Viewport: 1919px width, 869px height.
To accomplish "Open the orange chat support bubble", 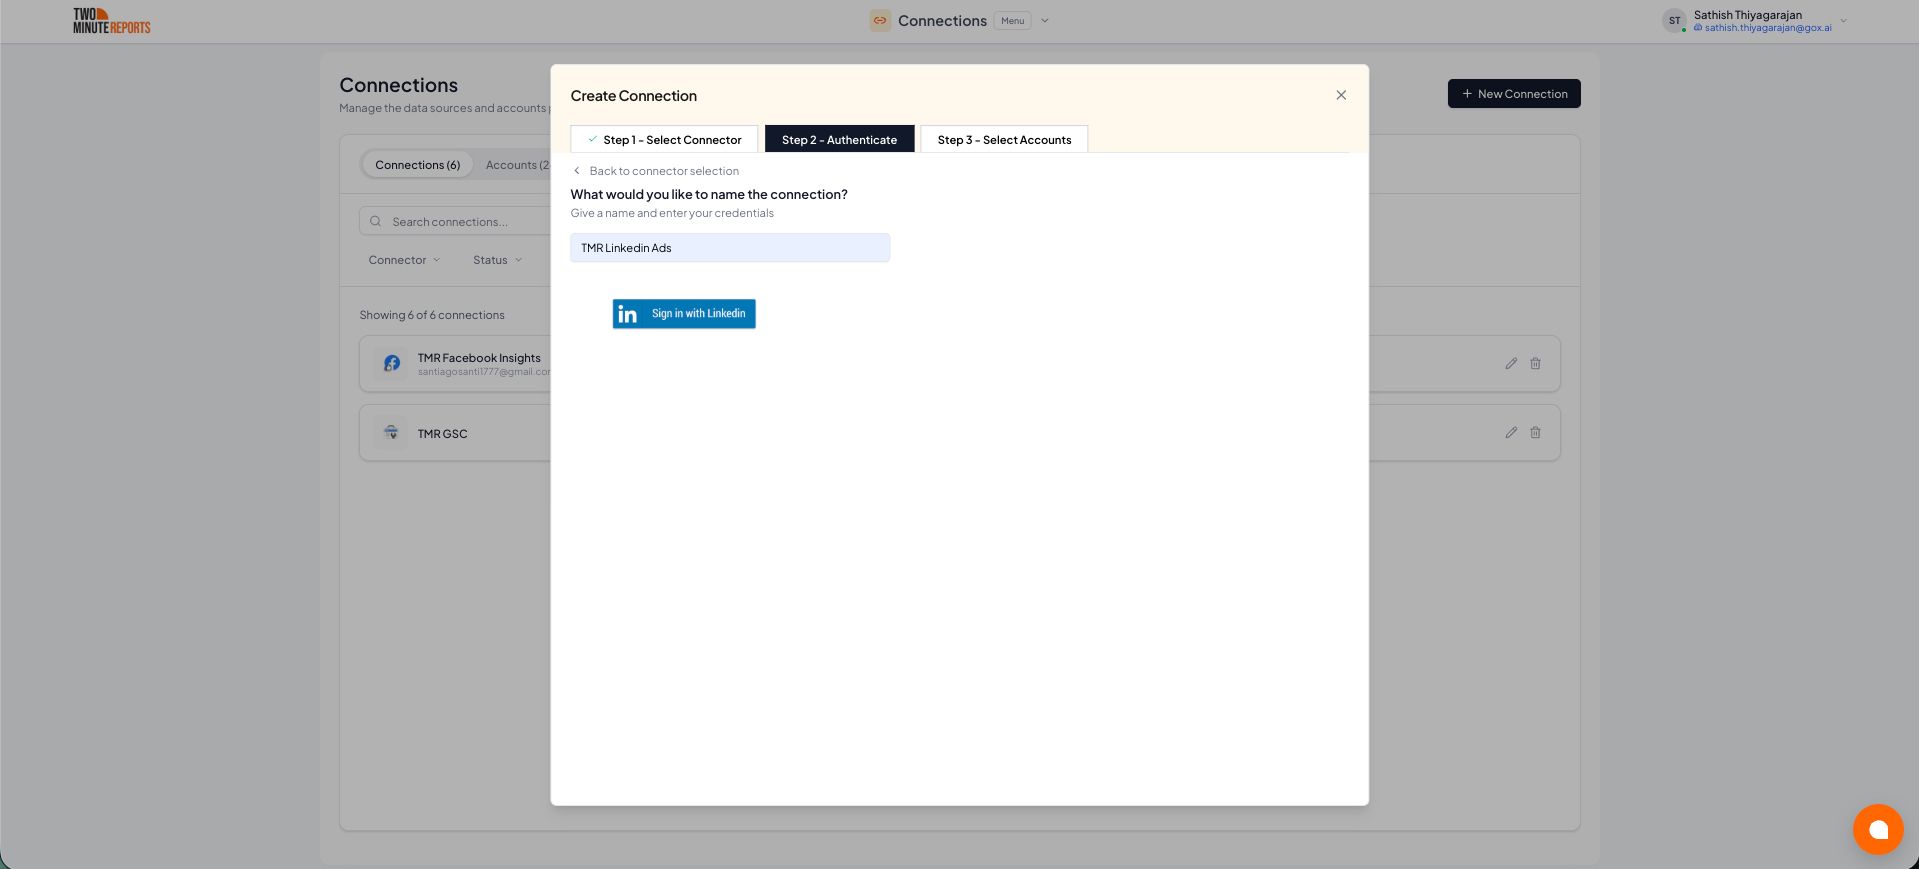I will click(x=1877, y=829).
